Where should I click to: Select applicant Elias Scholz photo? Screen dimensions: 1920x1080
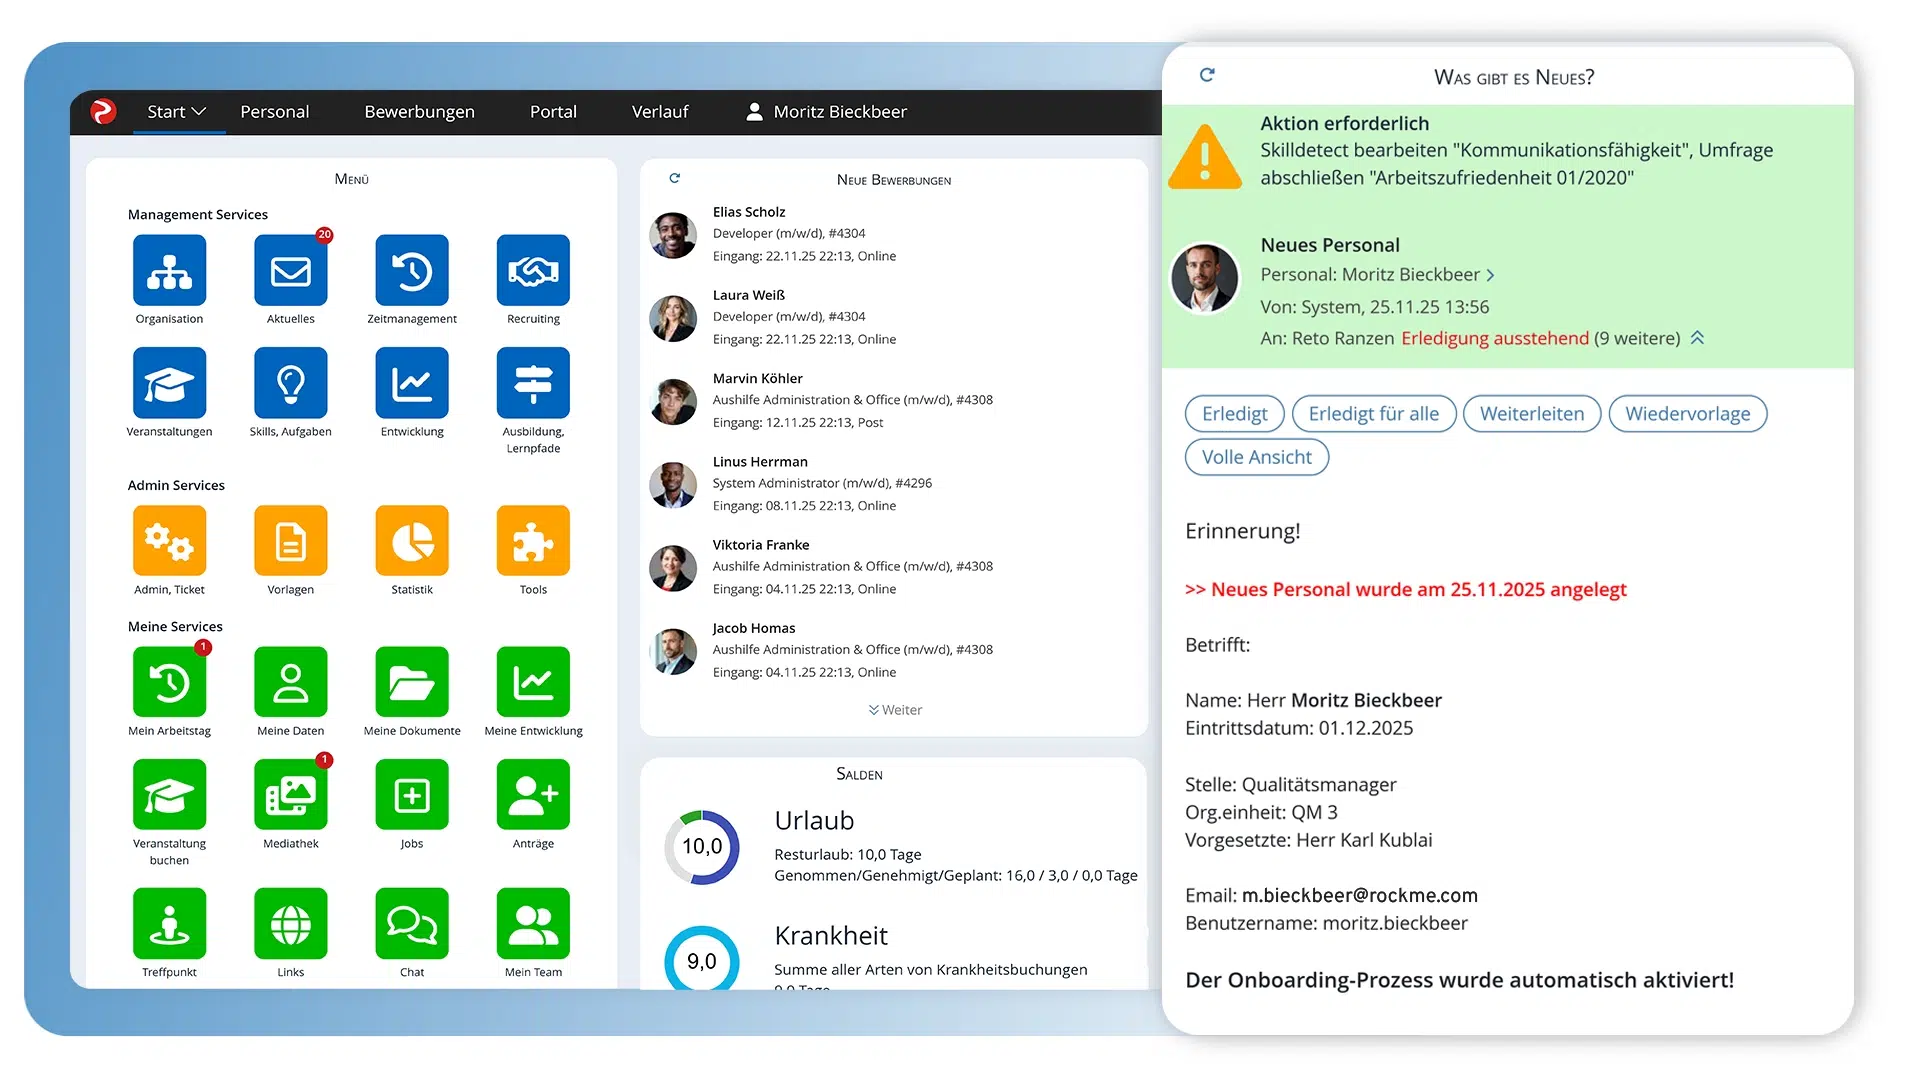673,235
